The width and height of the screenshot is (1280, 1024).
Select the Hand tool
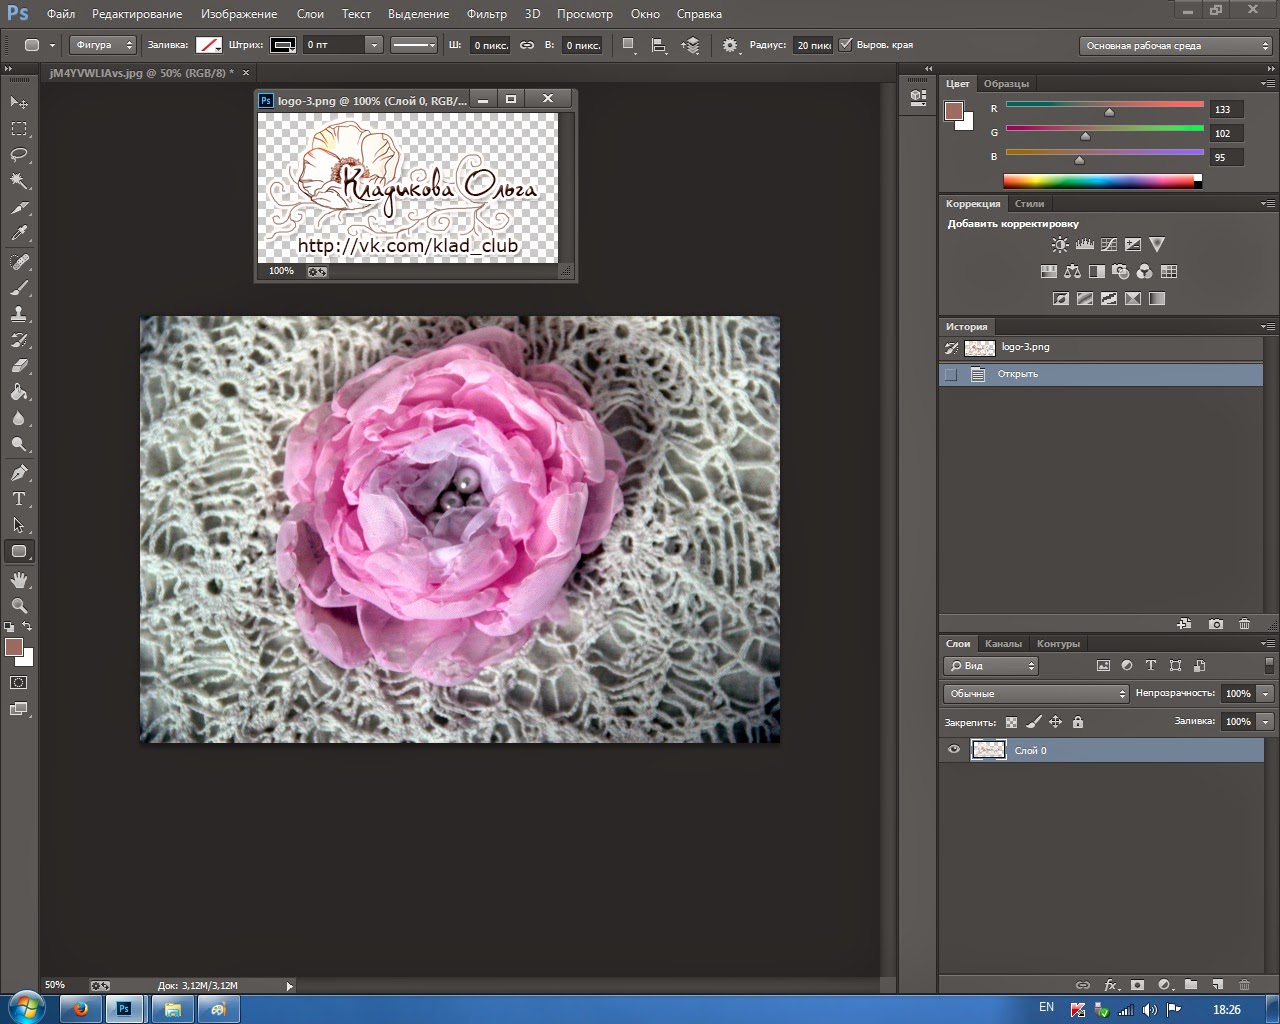coord(19,580)
